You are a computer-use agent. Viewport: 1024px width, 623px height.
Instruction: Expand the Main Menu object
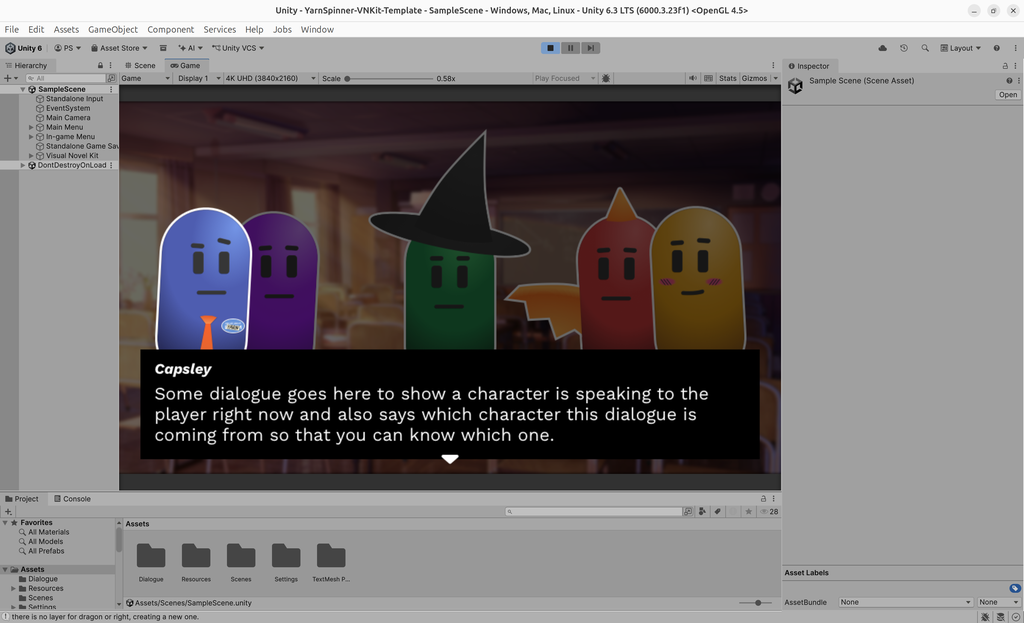(31, 127)
